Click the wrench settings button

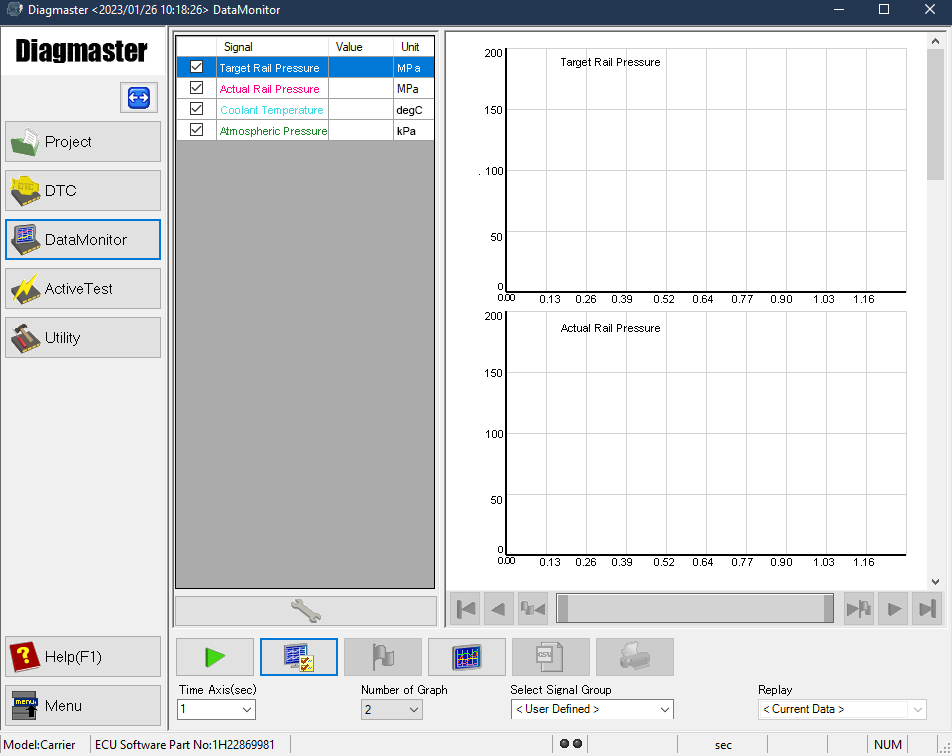(x=305, y=611)
